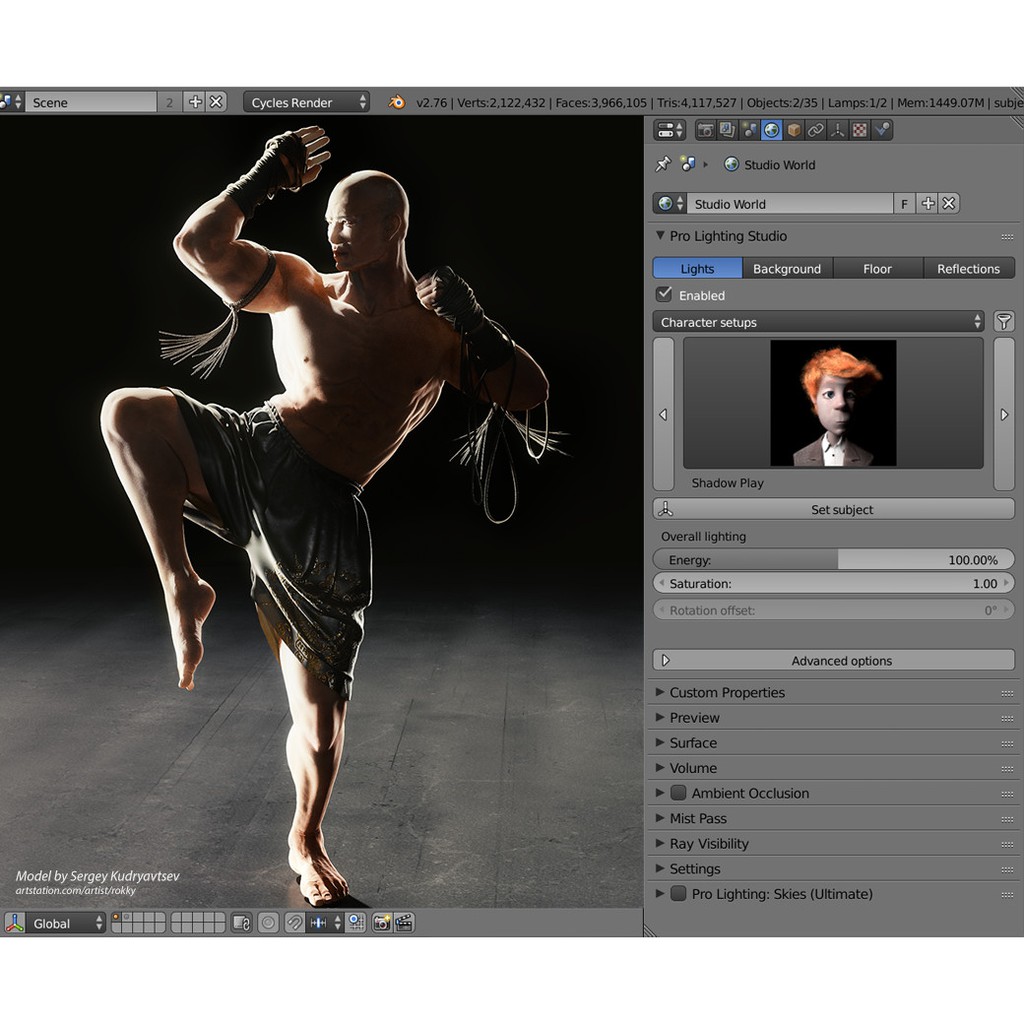Switch to the Background tab
This screenshot has width=1024, height=1024.
[787, 268]
